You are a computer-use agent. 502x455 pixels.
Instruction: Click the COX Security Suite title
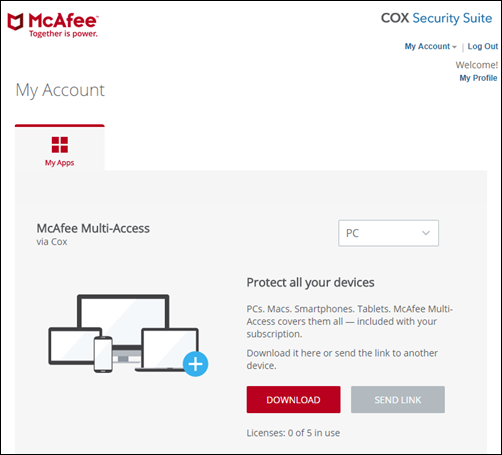click(x=436, y=18)
